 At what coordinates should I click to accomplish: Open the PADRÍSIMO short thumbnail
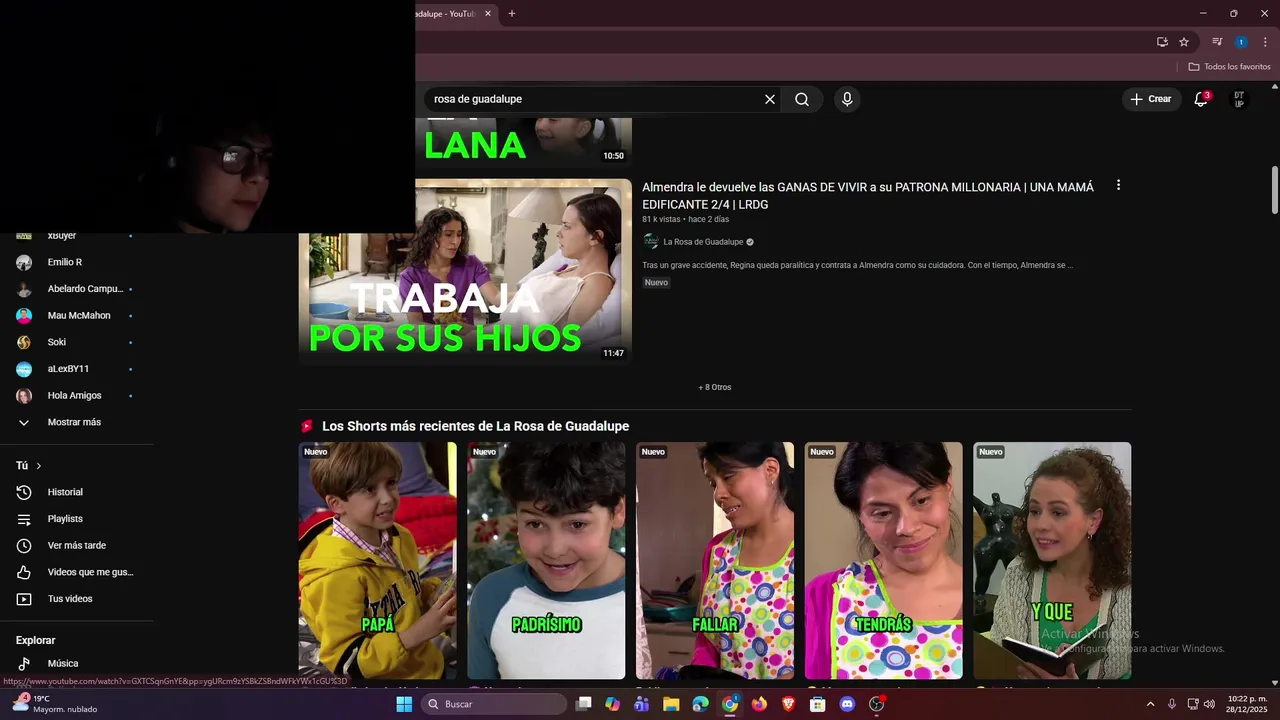(x=546, y=560)
